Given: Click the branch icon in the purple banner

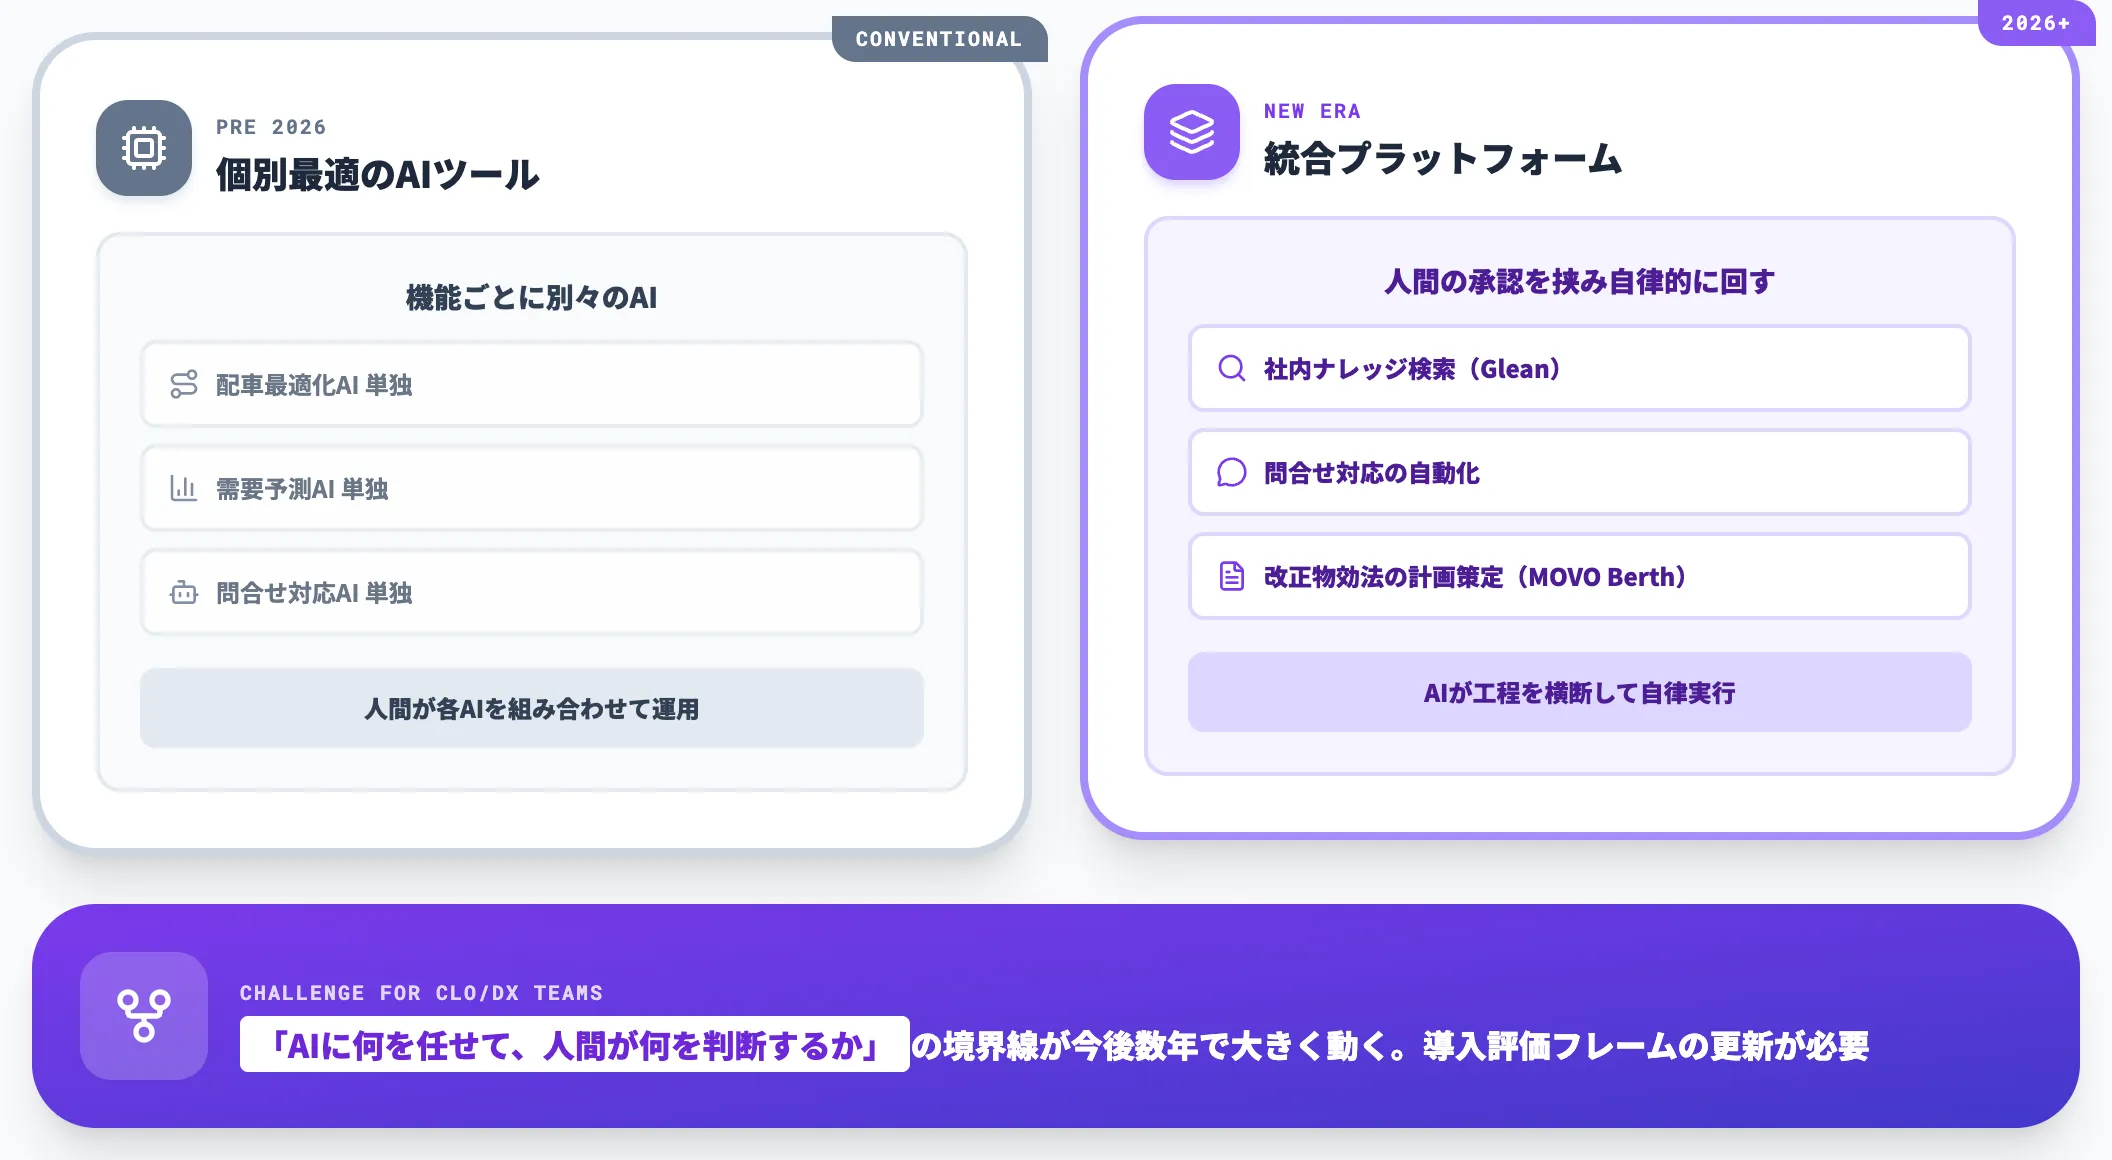Looking at the screenshot, I should coord(144,1016).
